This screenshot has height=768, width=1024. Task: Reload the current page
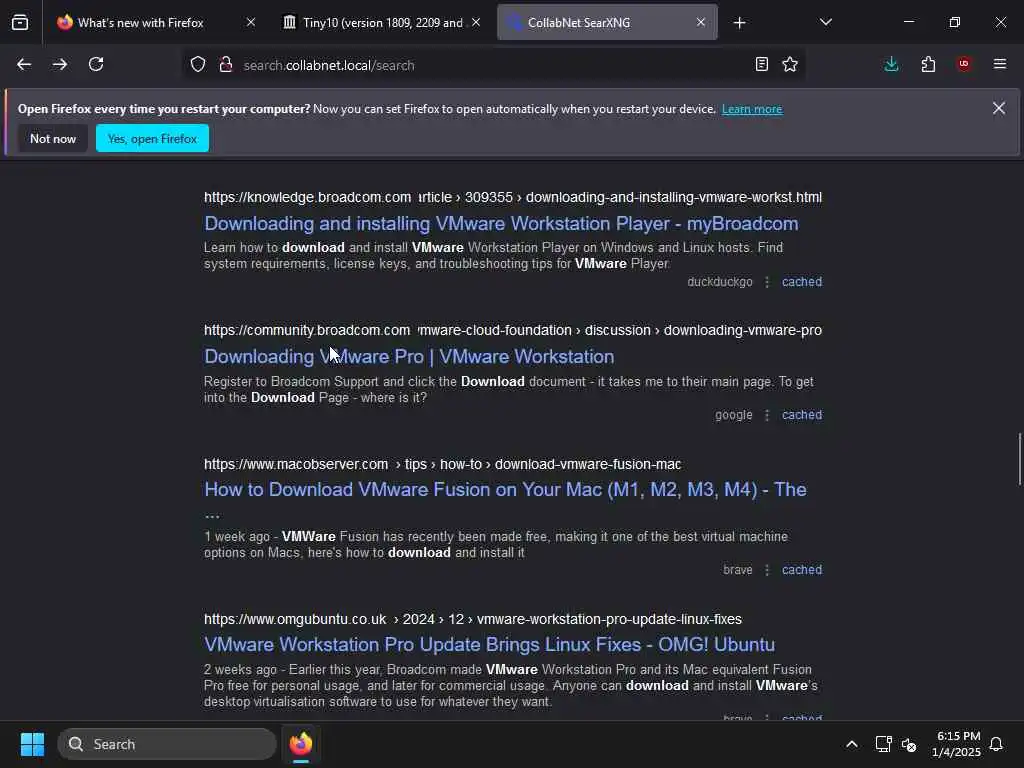(x=96, y=64)
